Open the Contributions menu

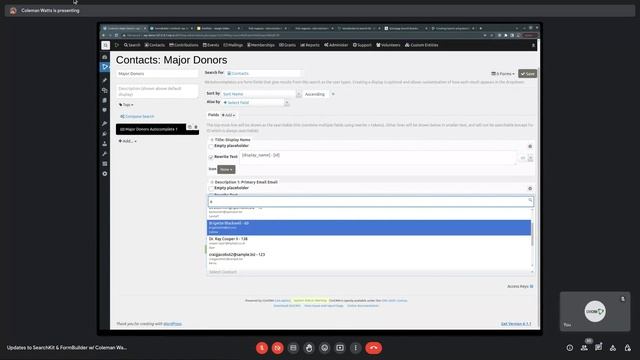184,45
